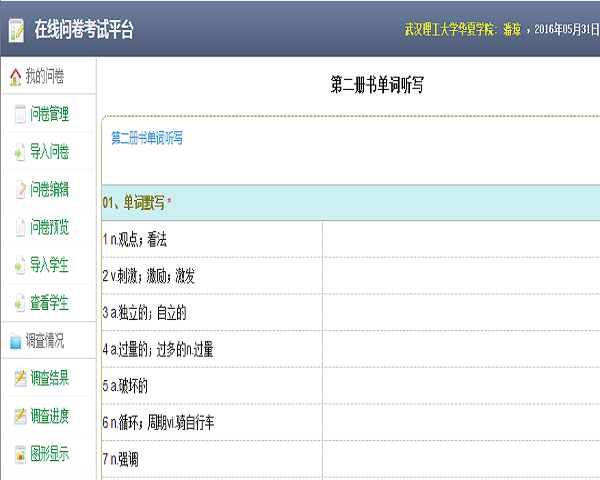Click the 问卷编辑 pencil icon
The width and height of the screenshot is (600, 480).
tap(20, 189)
